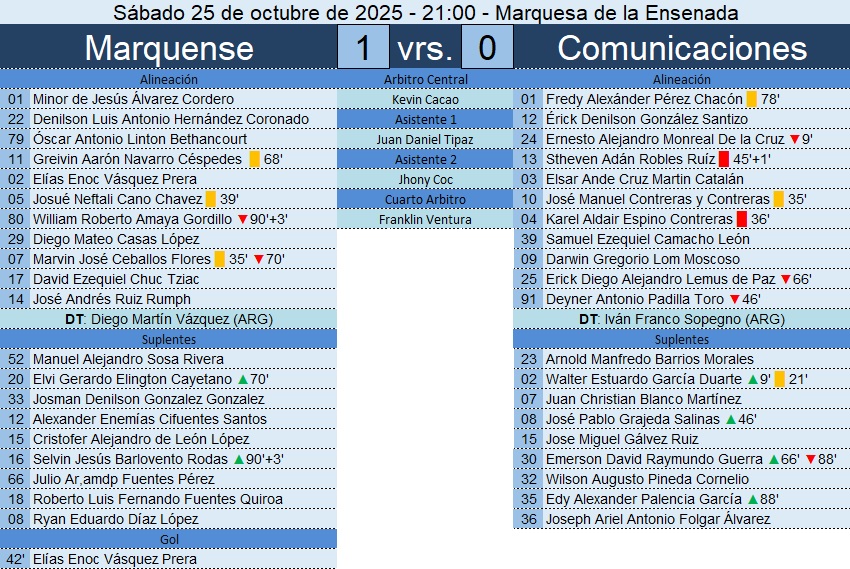
Task: Click green substitution arrow for Elvi Gerardo Elington
Action: tap(243, 379)
